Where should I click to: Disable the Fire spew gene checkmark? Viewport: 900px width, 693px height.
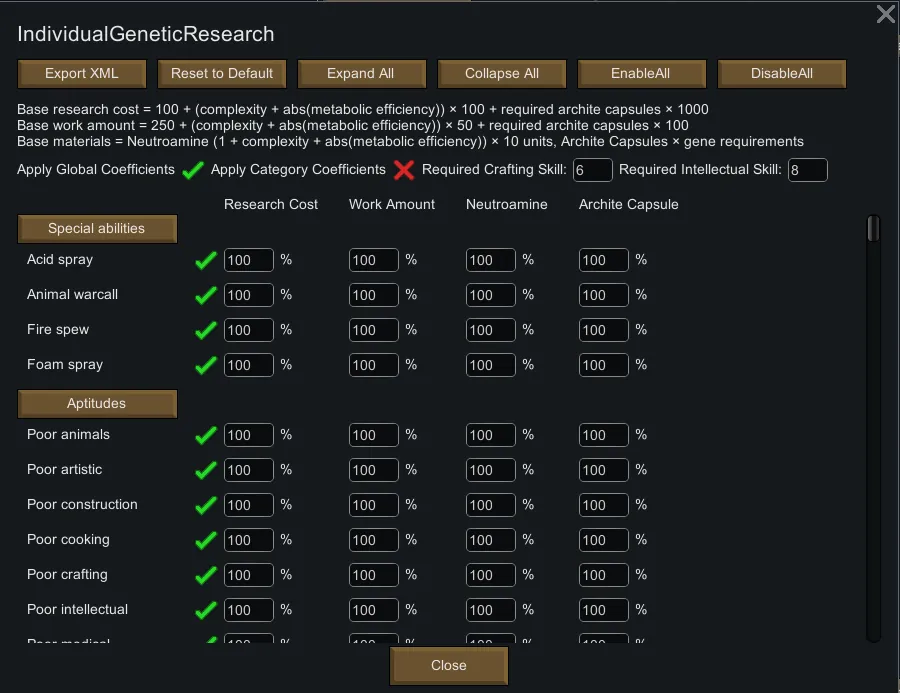pos(206,330)
